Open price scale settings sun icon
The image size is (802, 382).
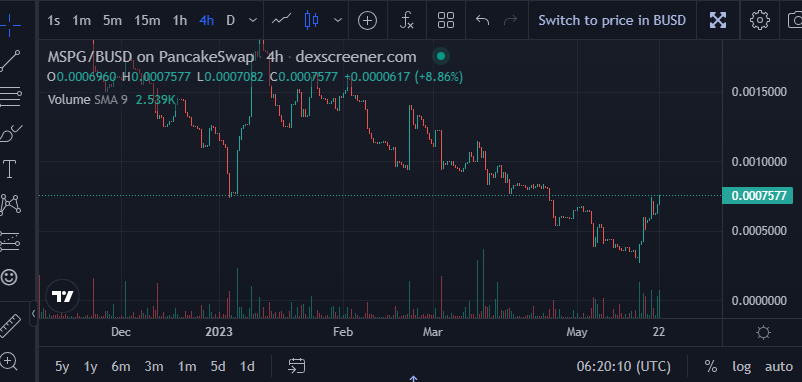(763, 333)
